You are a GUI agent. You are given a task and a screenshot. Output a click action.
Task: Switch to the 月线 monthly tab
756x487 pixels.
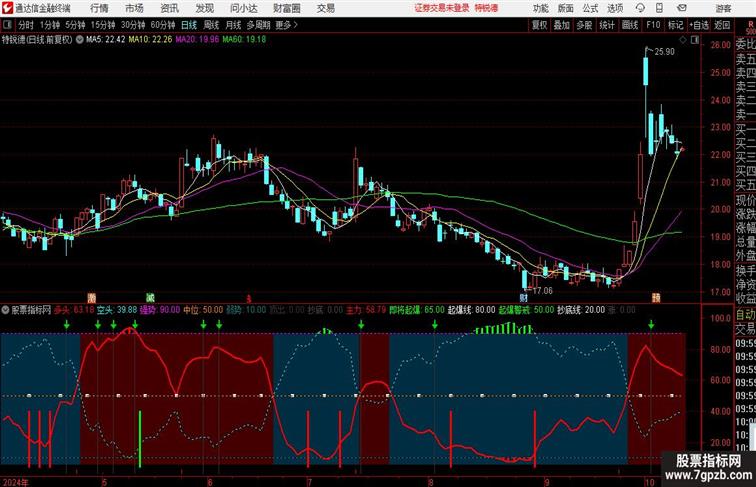233,25
